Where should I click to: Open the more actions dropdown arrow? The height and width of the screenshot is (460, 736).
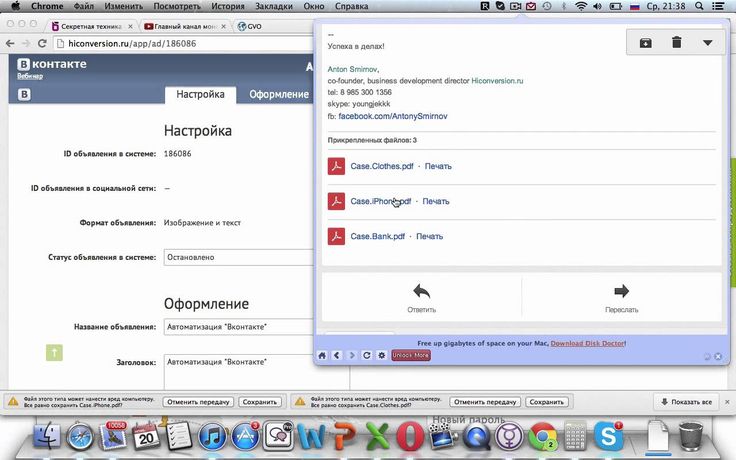point(708,43)
